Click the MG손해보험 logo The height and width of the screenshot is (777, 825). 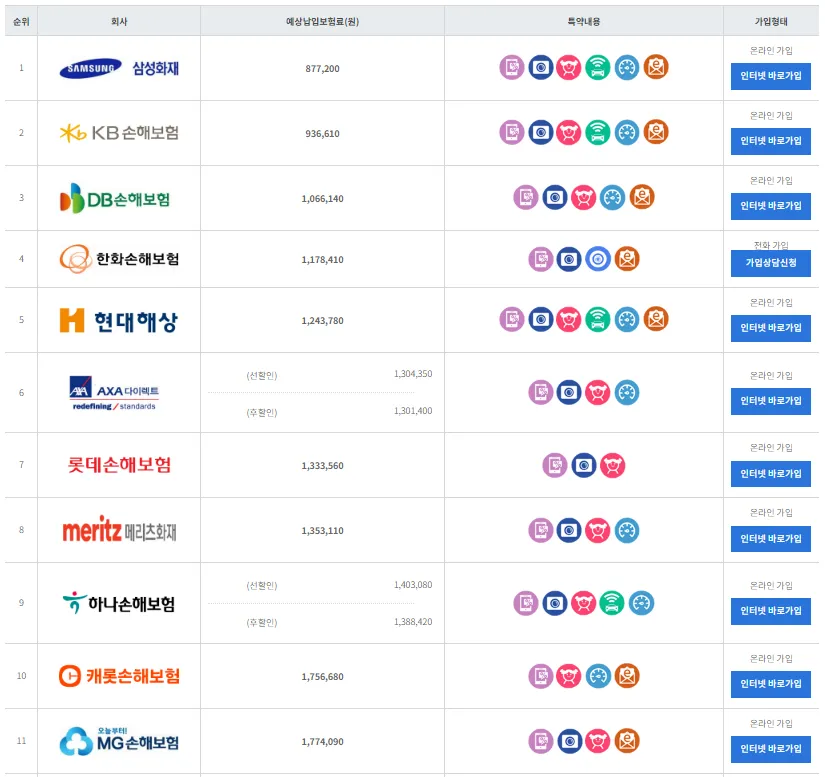pos(119,741)
